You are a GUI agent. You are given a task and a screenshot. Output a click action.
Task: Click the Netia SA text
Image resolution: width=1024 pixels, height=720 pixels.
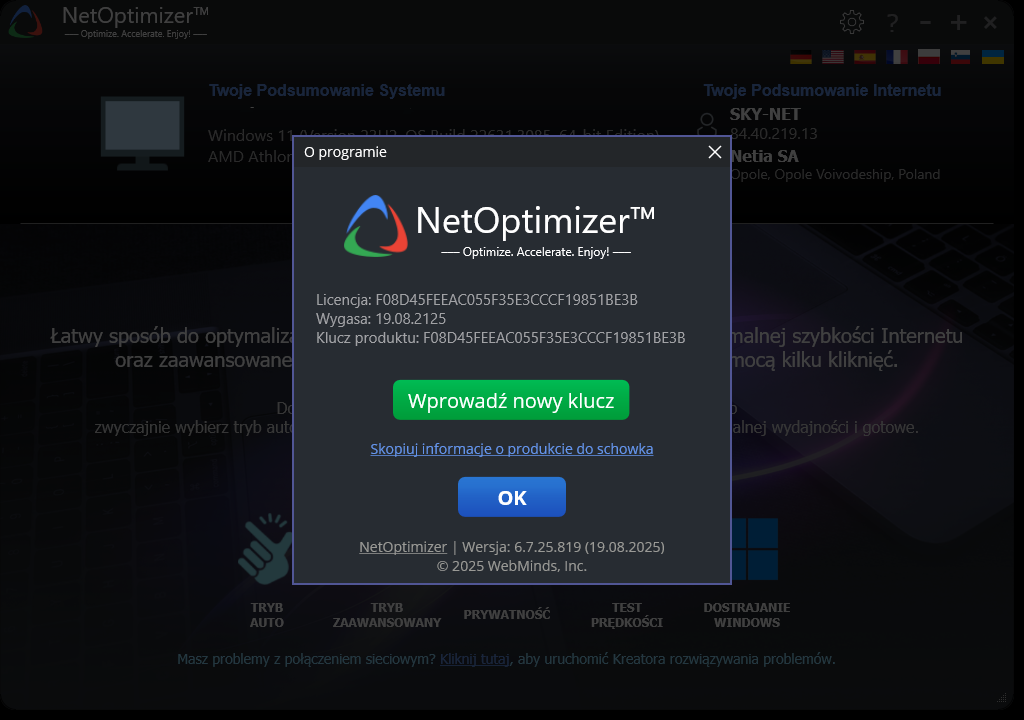pos(764,156)
